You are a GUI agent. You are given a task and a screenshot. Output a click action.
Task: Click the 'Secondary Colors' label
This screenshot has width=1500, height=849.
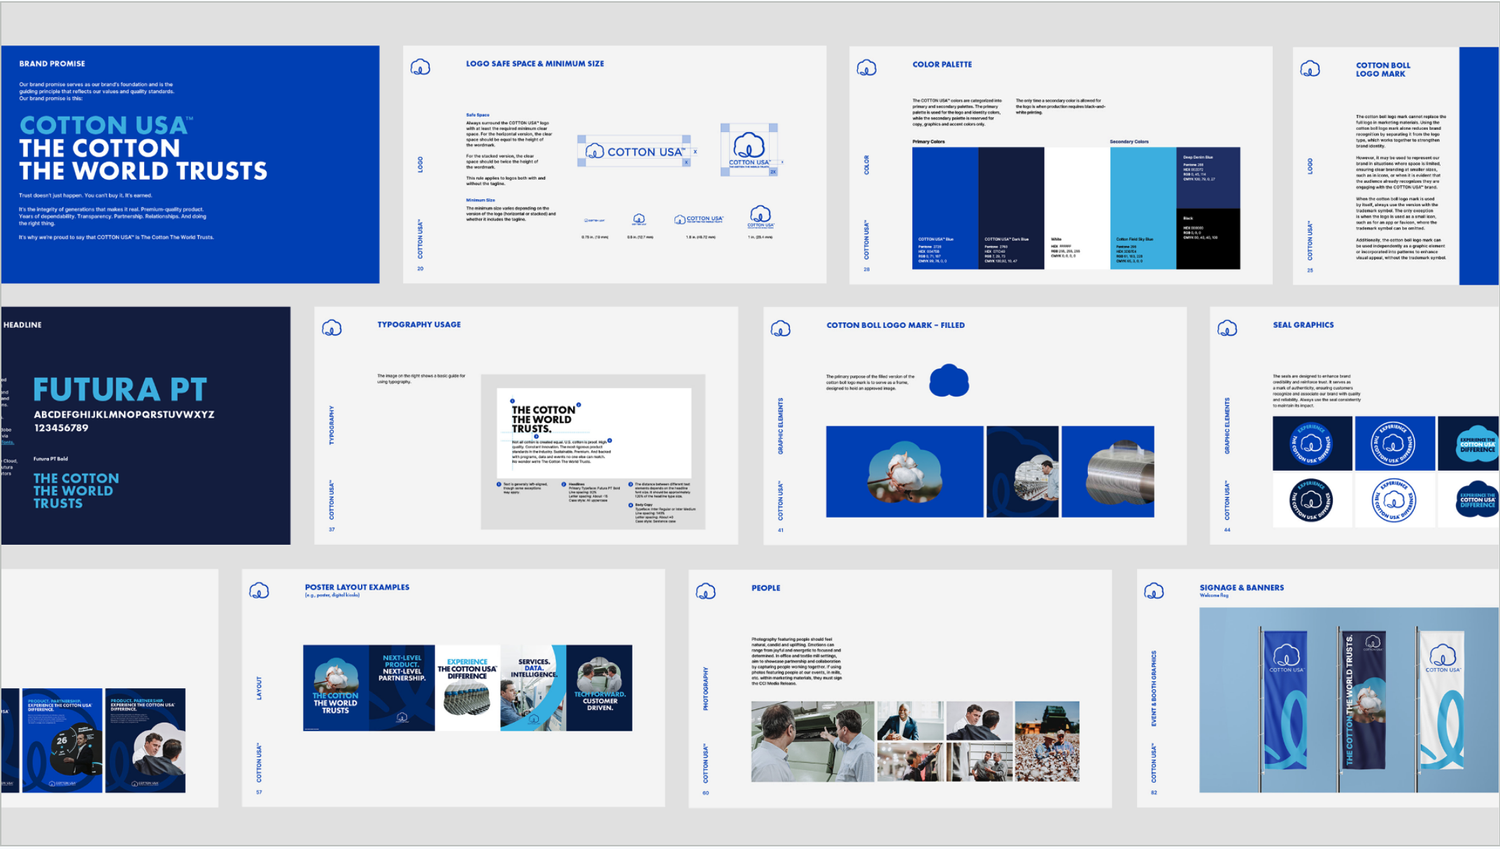1129,141
